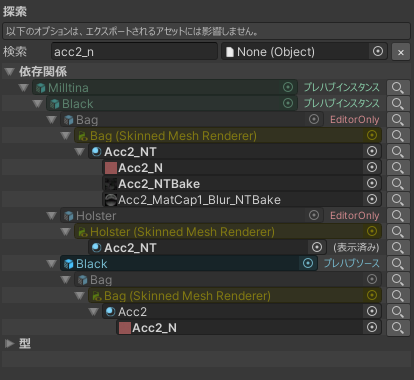Select the Acc2 material row
Image resolution: width=414 pixels, height=380 pixels.
pos(242,312)
